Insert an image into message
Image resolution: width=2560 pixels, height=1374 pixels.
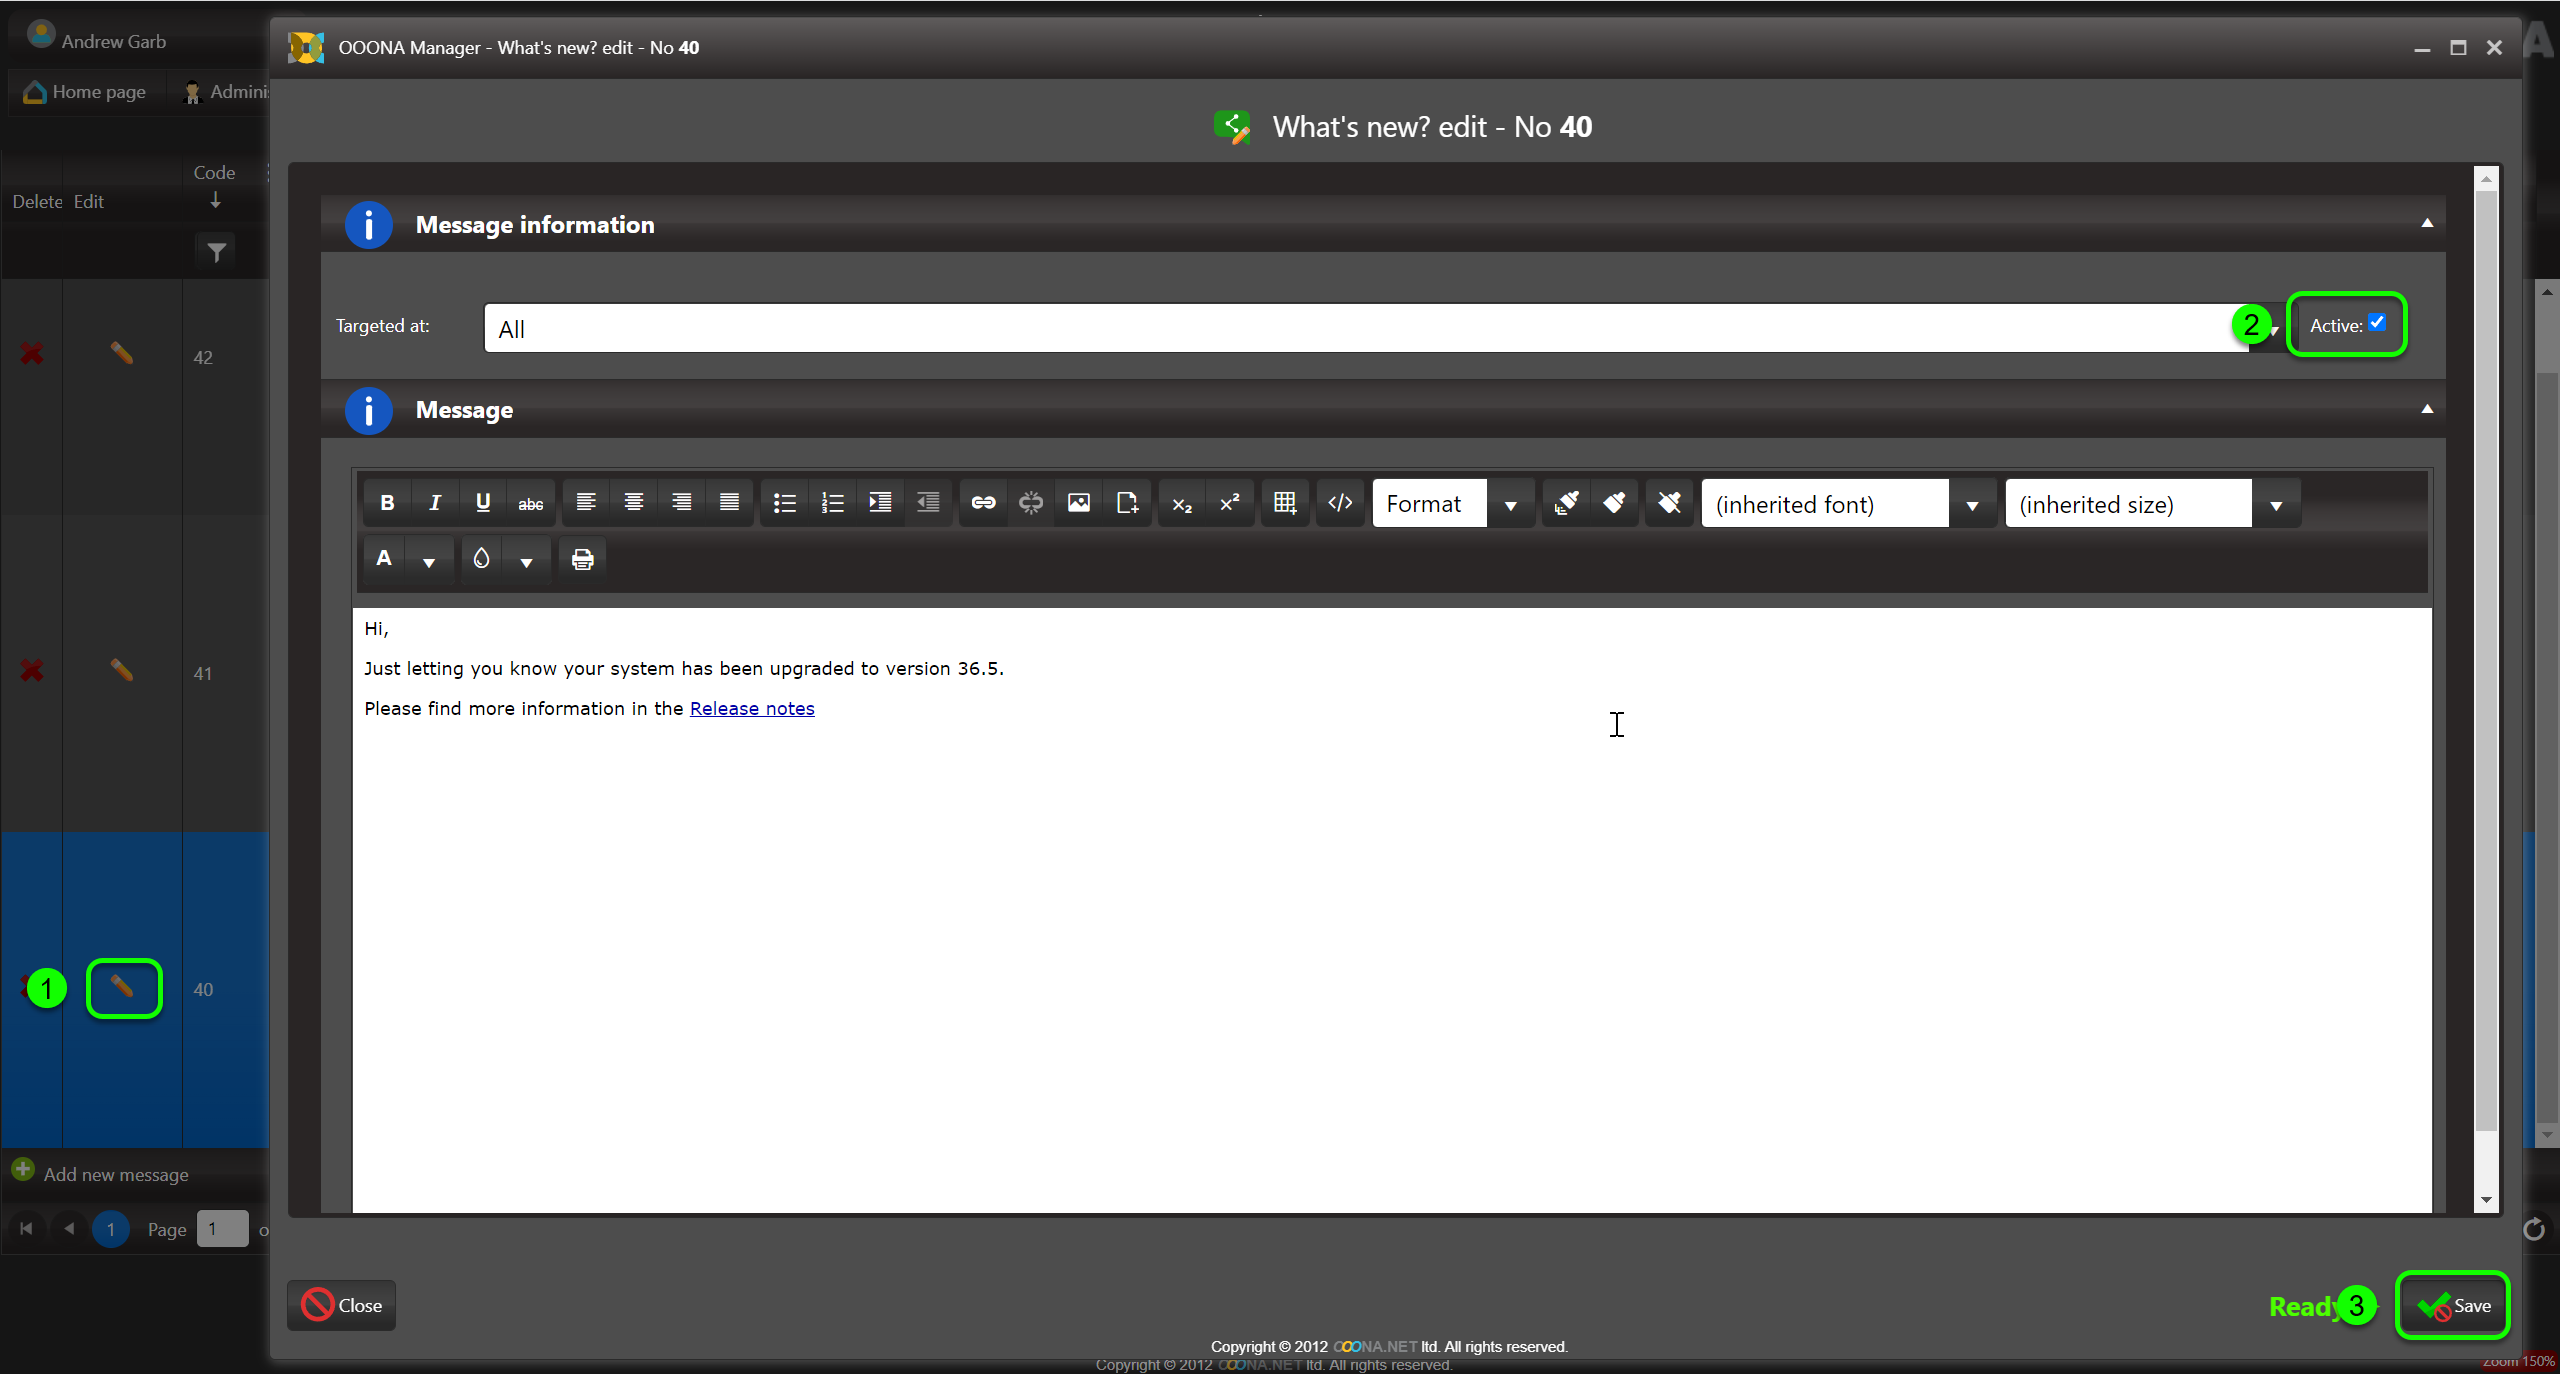coord(1078,503)
